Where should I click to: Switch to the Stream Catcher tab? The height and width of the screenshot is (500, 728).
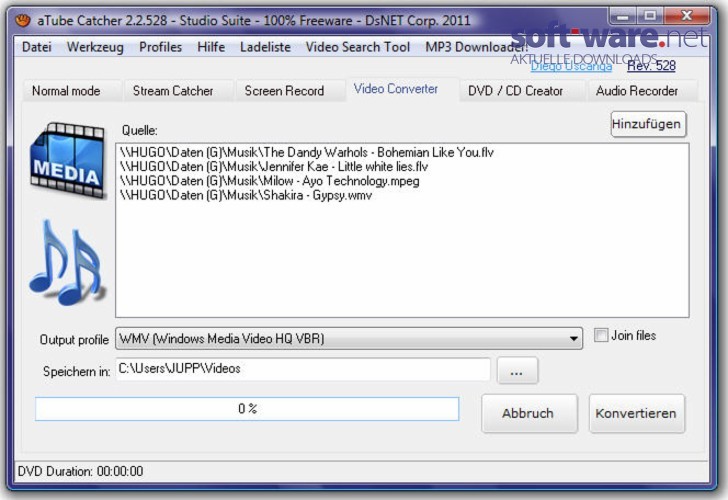pyautogui.click(x=178, y=91)
